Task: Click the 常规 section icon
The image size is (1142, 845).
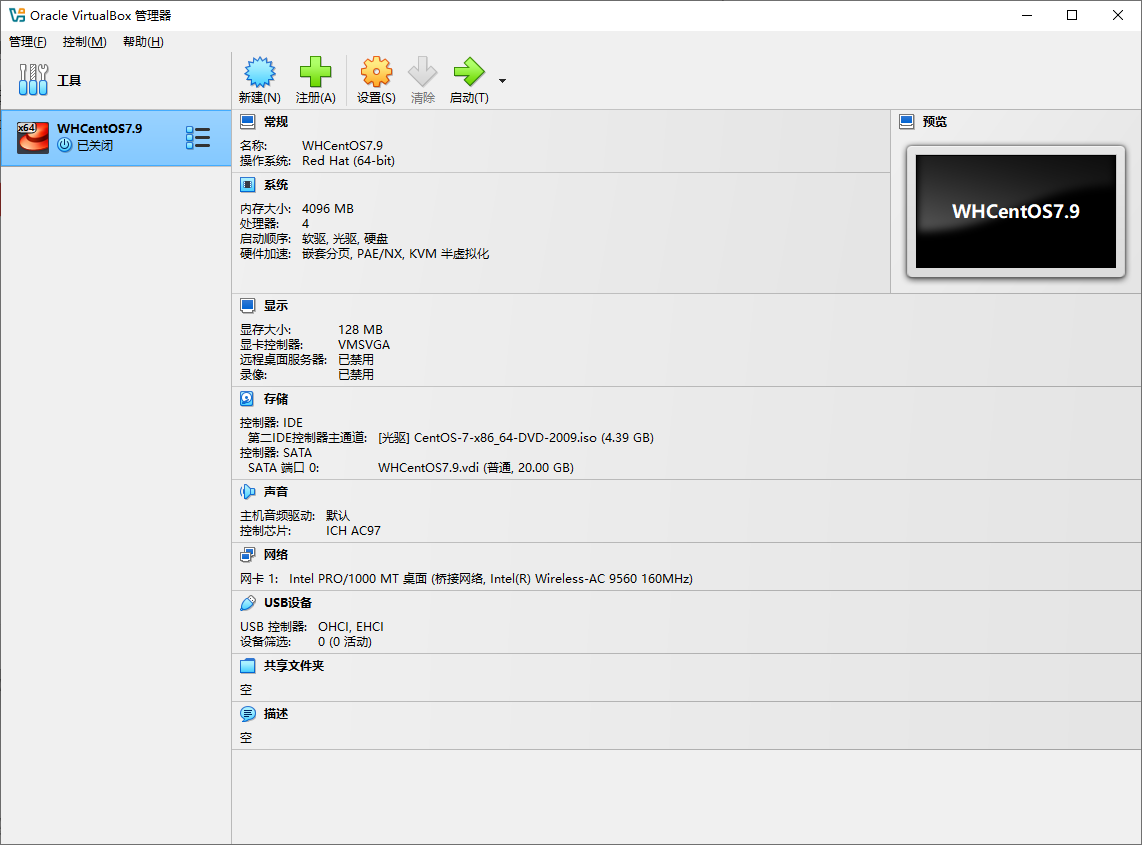Action: [248, 122]
